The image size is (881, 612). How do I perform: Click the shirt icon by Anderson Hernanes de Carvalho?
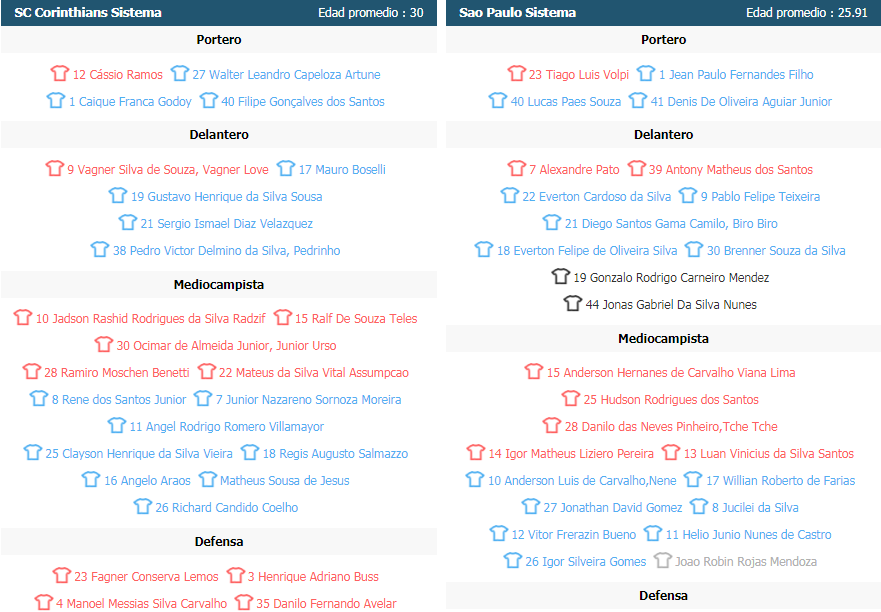coord(534,371)
